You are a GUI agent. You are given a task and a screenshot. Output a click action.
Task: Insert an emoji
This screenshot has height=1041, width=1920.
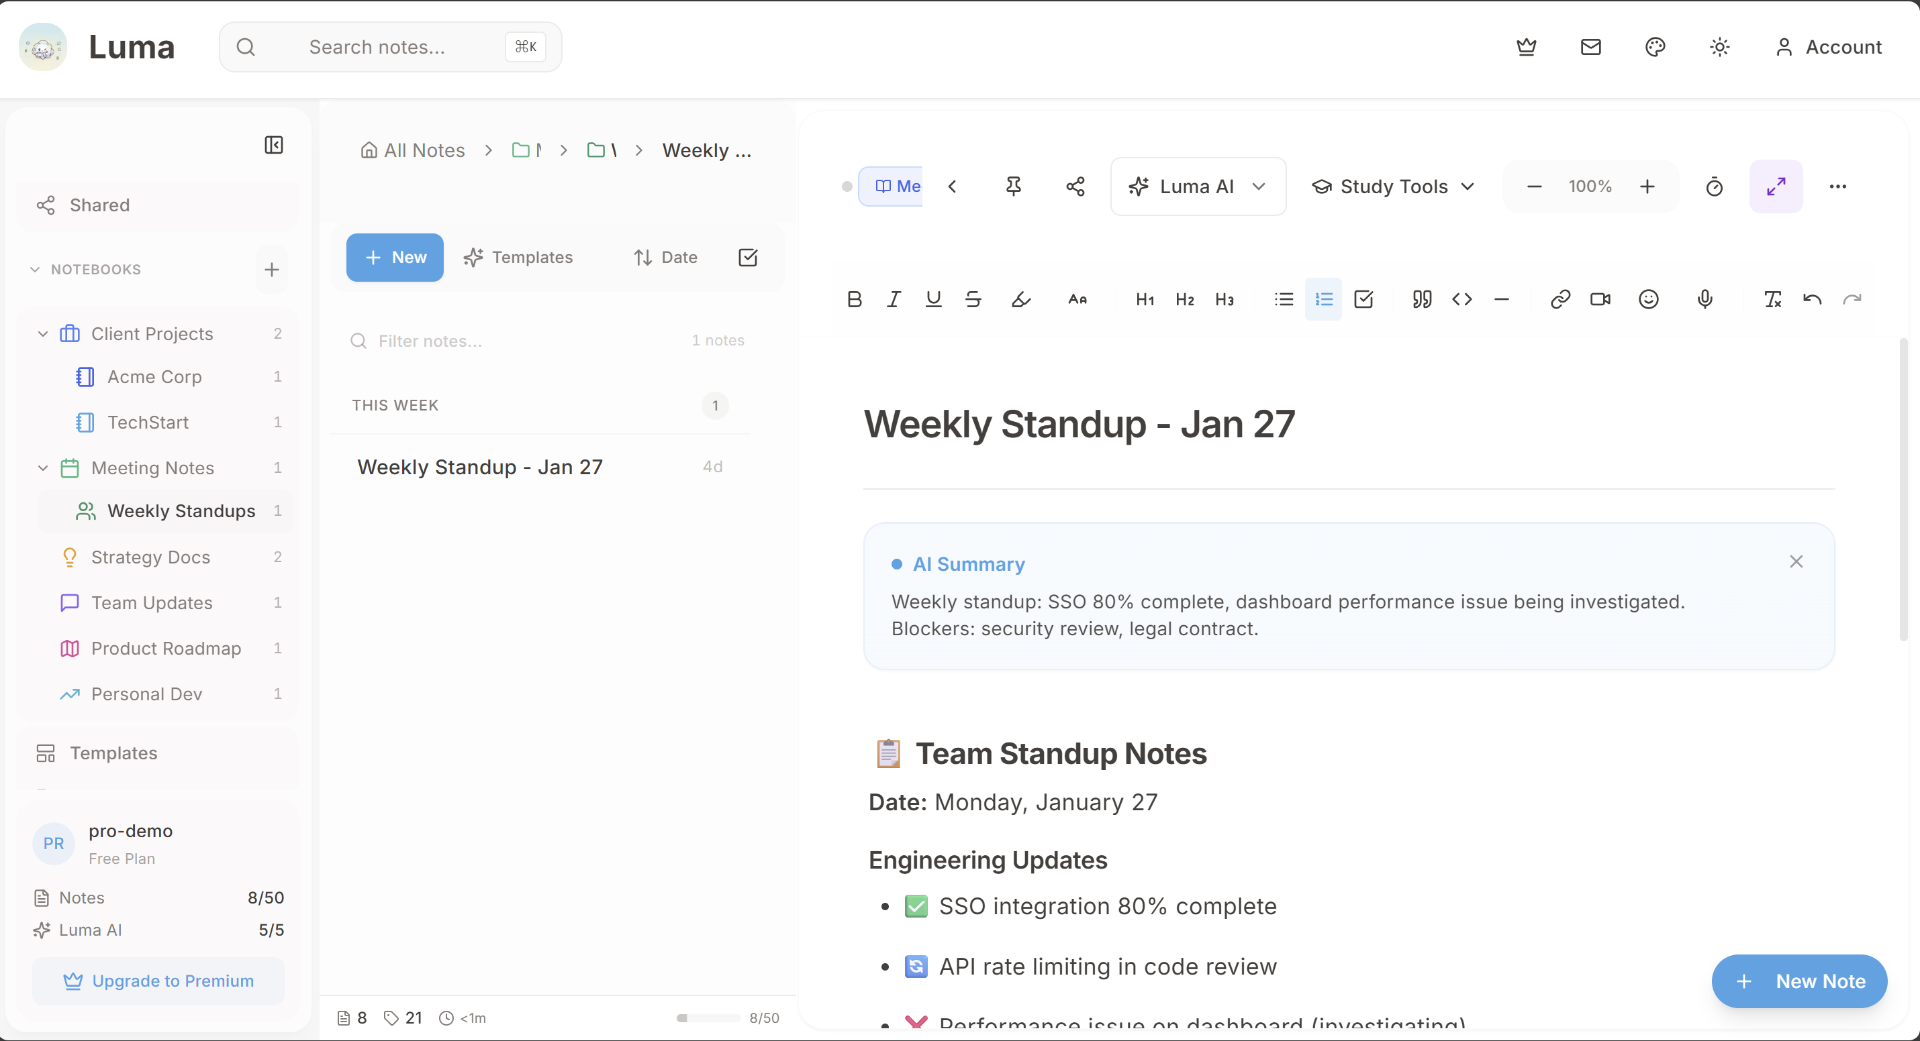[x=1648, y=298]
